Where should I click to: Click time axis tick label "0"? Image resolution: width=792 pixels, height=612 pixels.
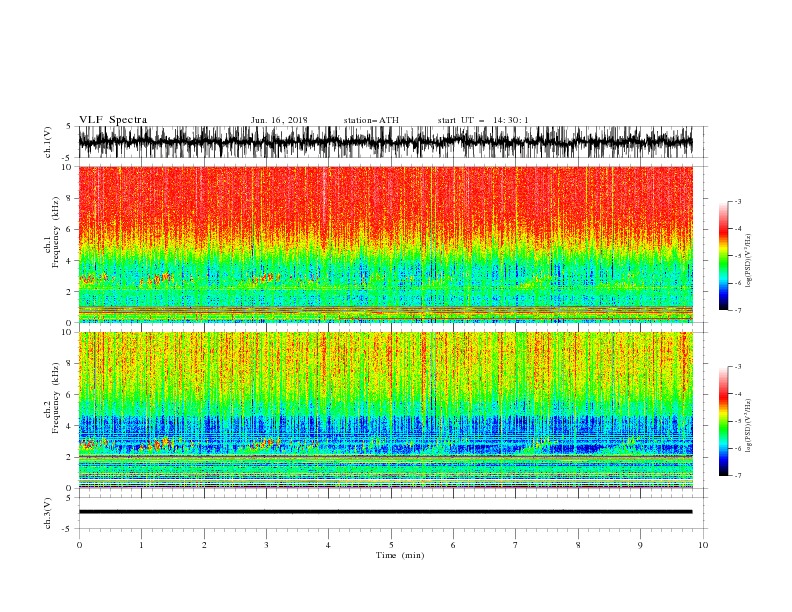coord(79,545)
